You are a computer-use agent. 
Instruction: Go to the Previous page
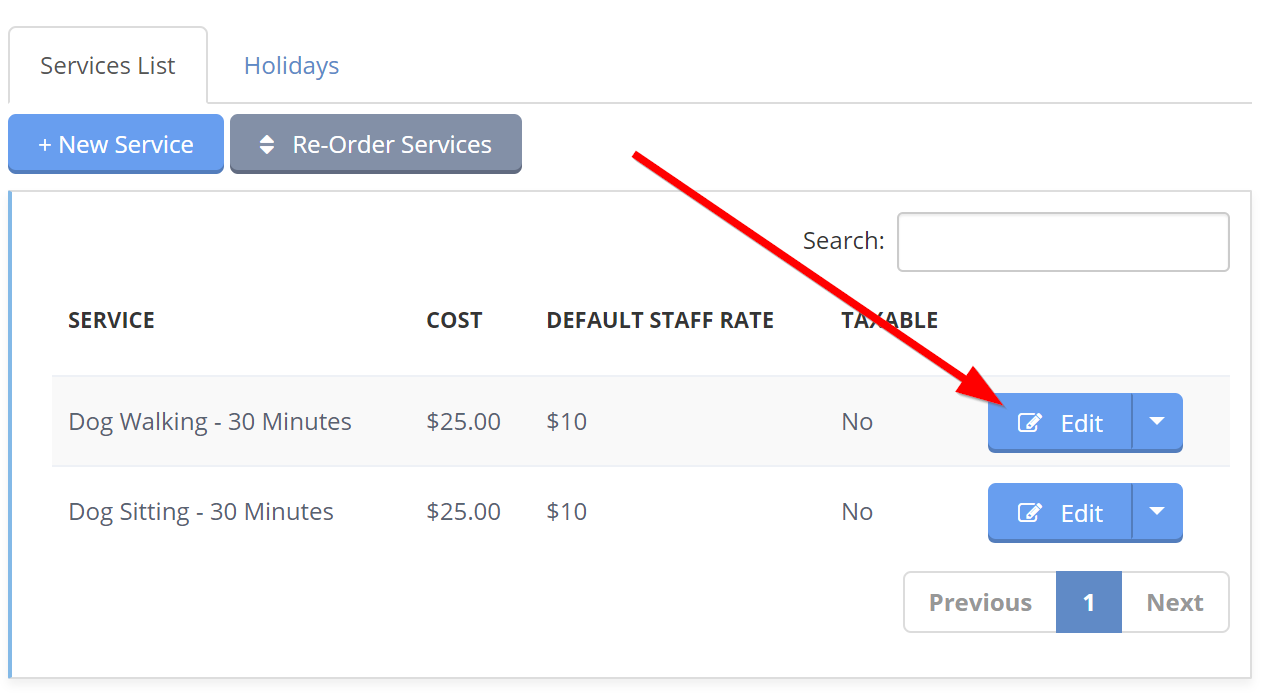[x=980, y=602]
